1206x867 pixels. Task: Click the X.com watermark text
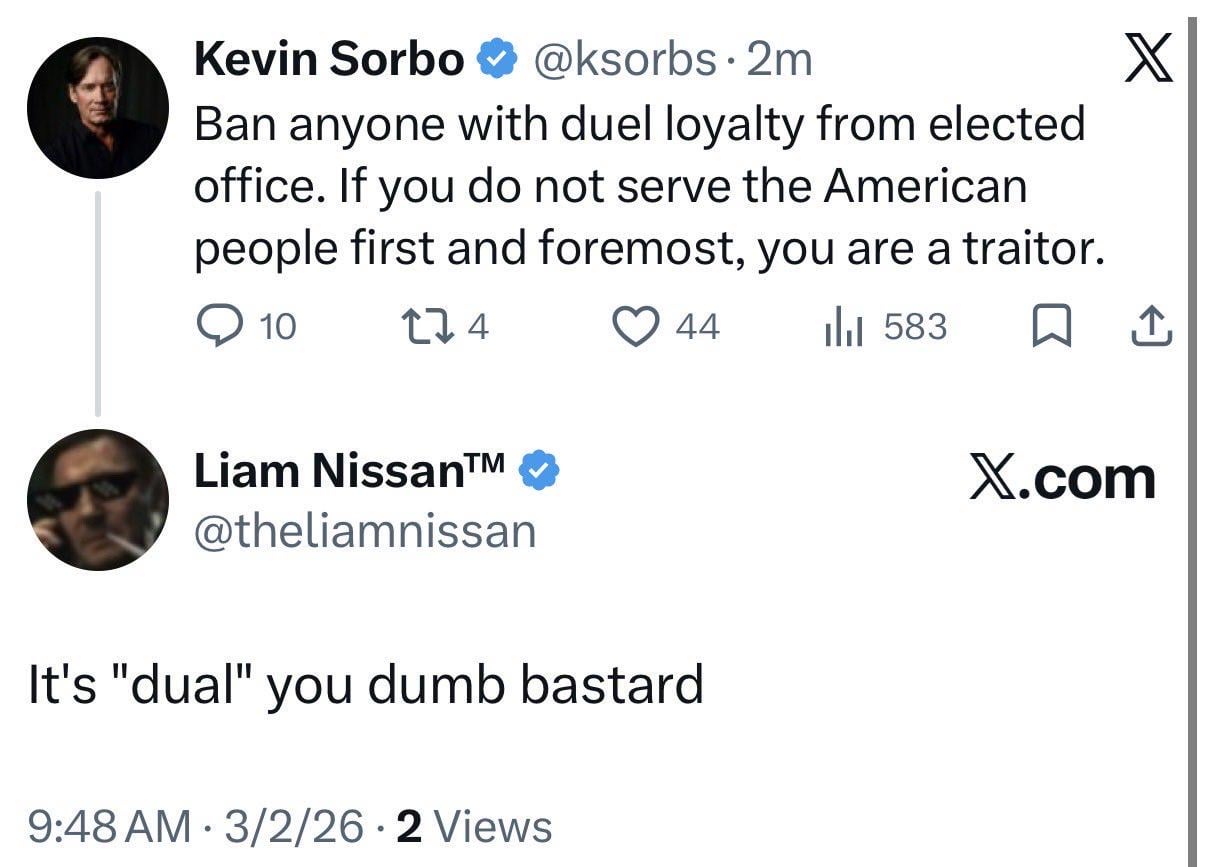[1062, 479]
